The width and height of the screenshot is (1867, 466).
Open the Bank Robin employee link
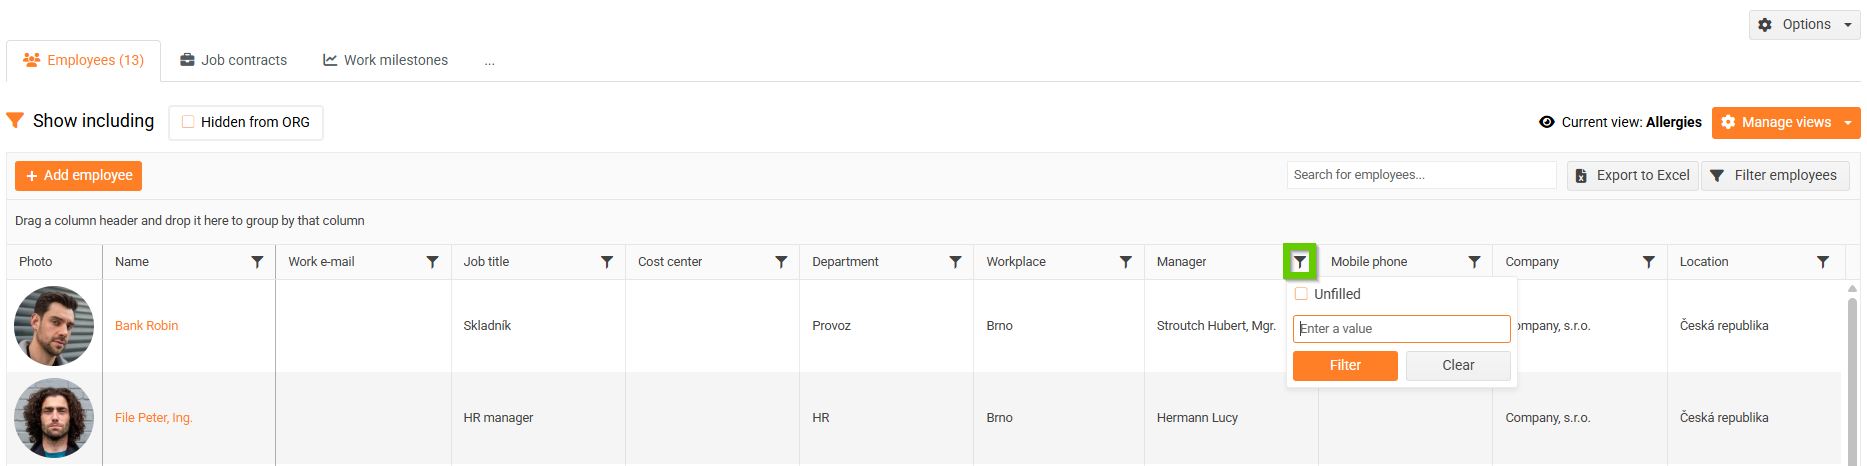click(146, 326)
